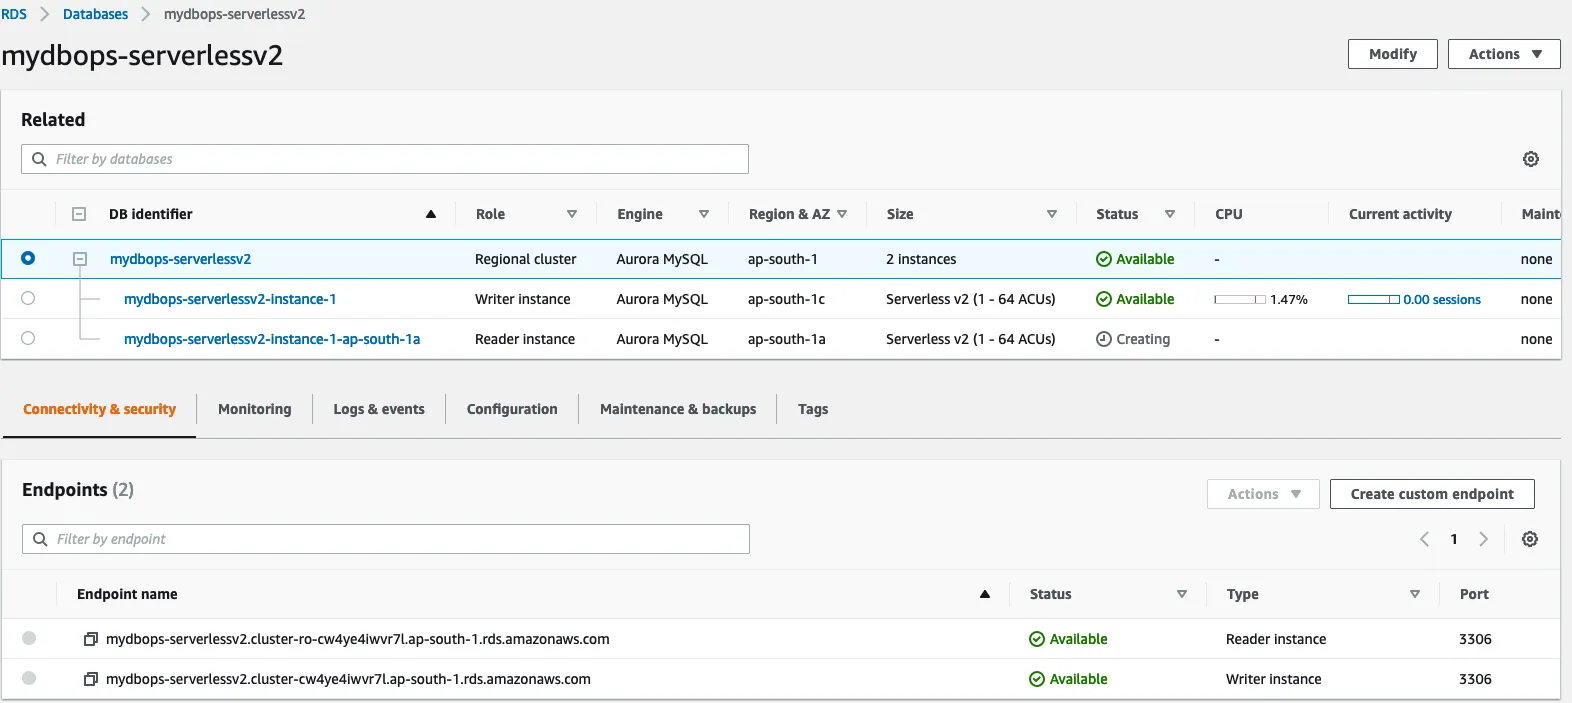The height and width of the screenshot is (703, 1572).
Task: Click the Port column header
Action: click(1474, 594)
